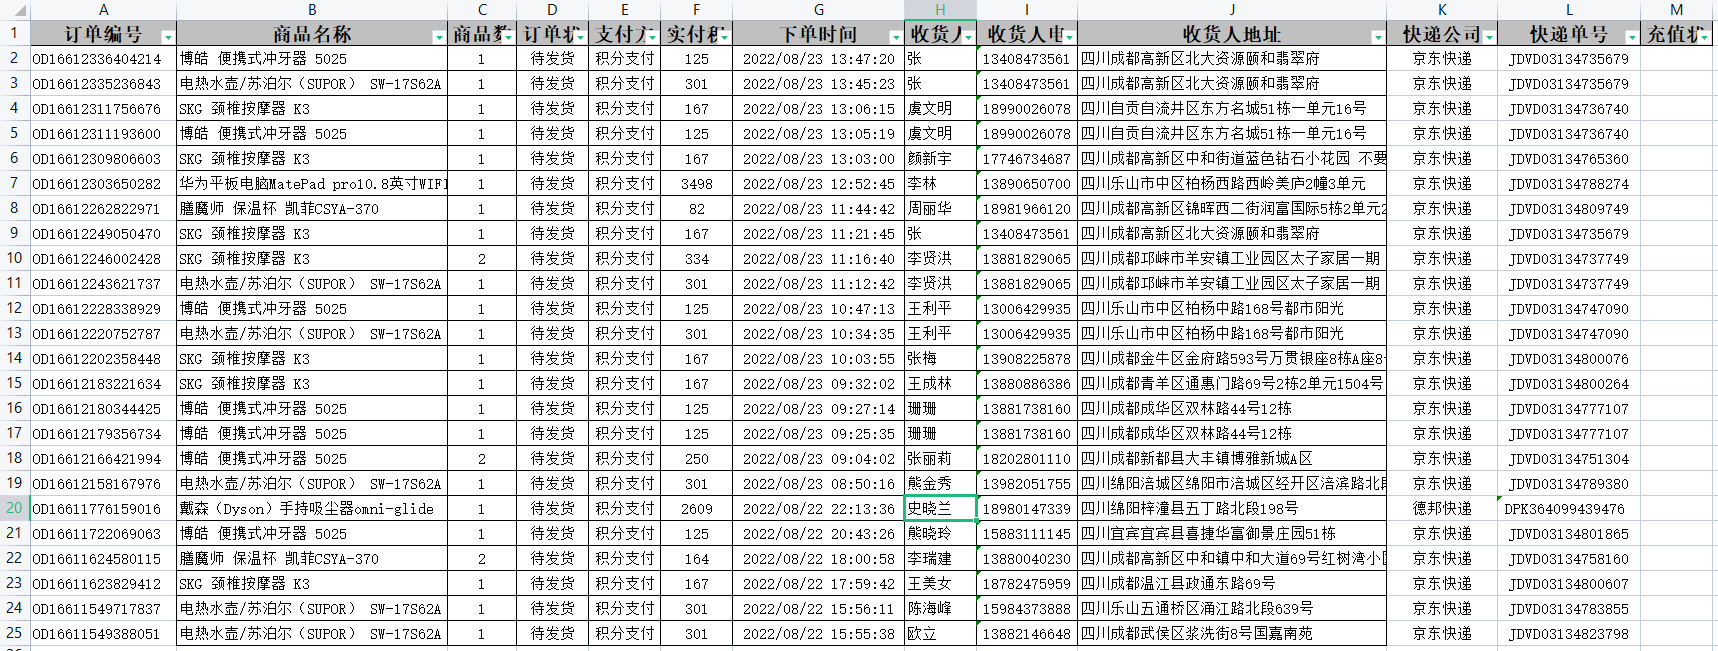Click tracking number JDVD03134765360
Viewport: 1718px width, 651px height.
click(1569, 159)
